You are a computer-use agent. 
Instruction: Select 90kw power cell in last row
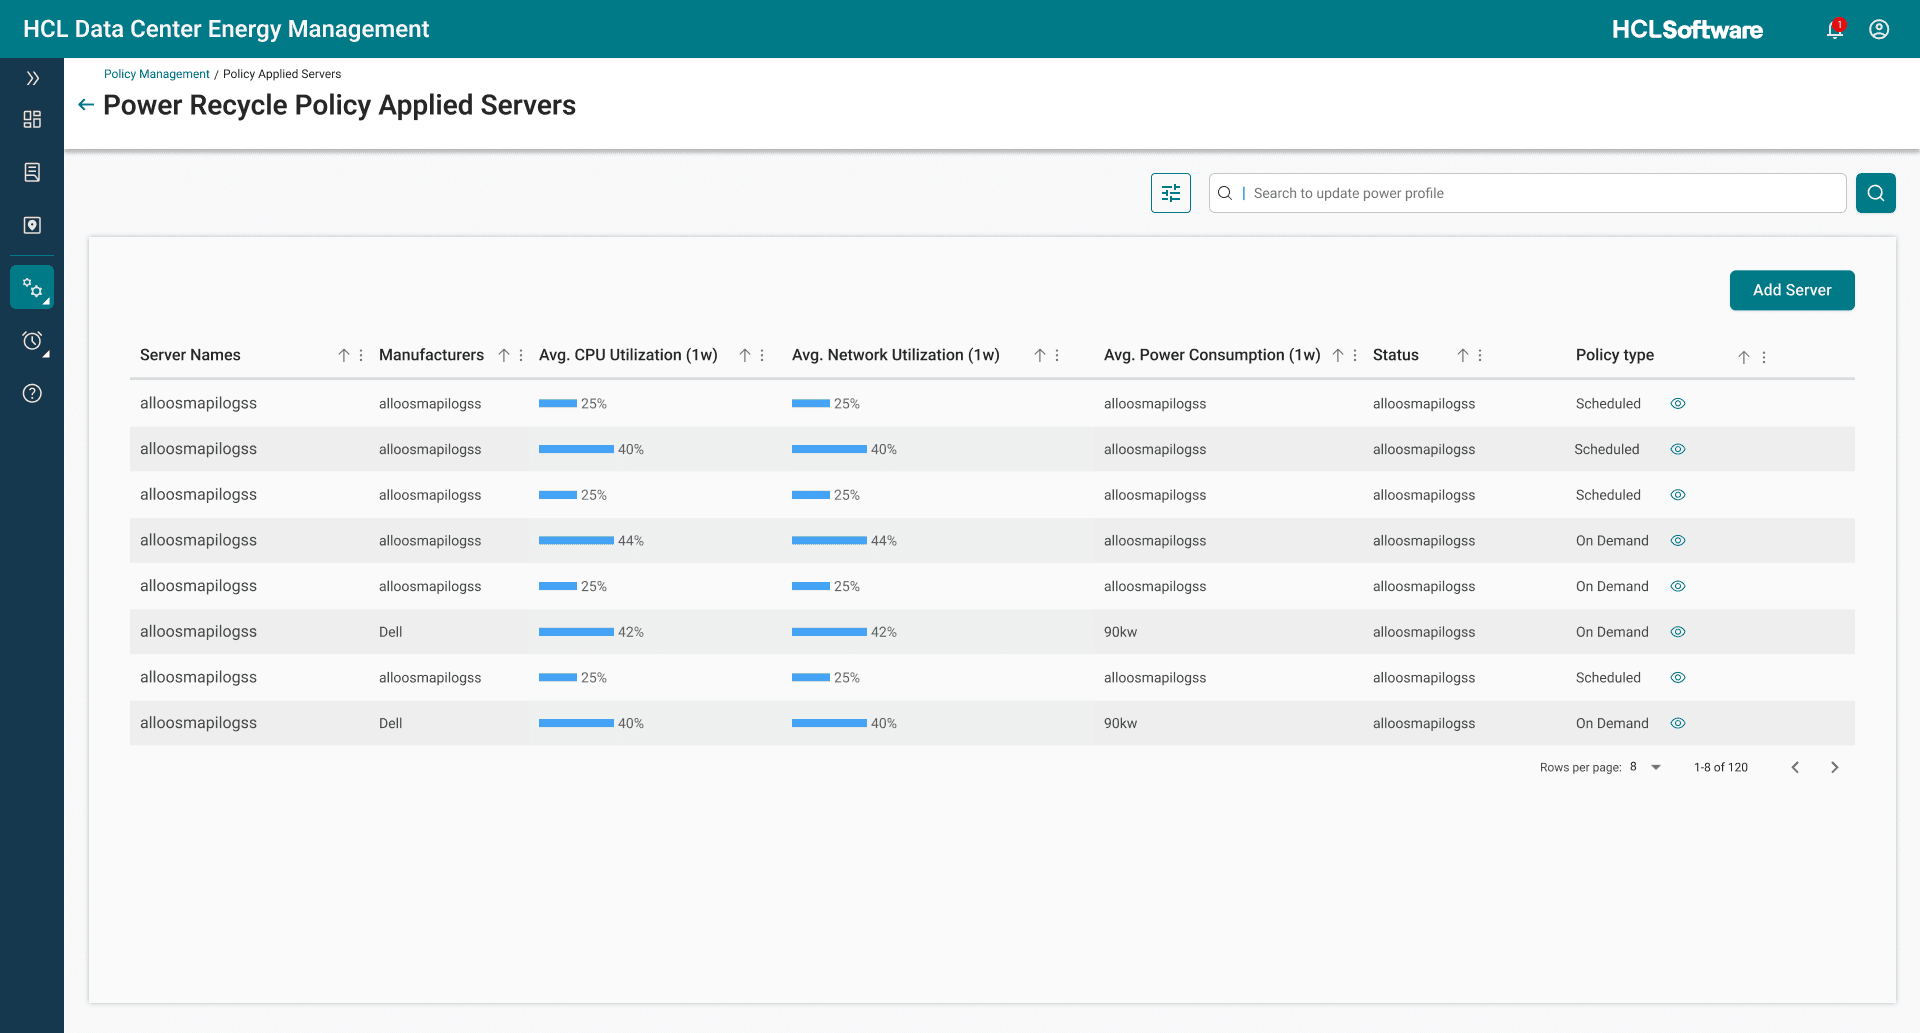click(x=1120, y=724)
